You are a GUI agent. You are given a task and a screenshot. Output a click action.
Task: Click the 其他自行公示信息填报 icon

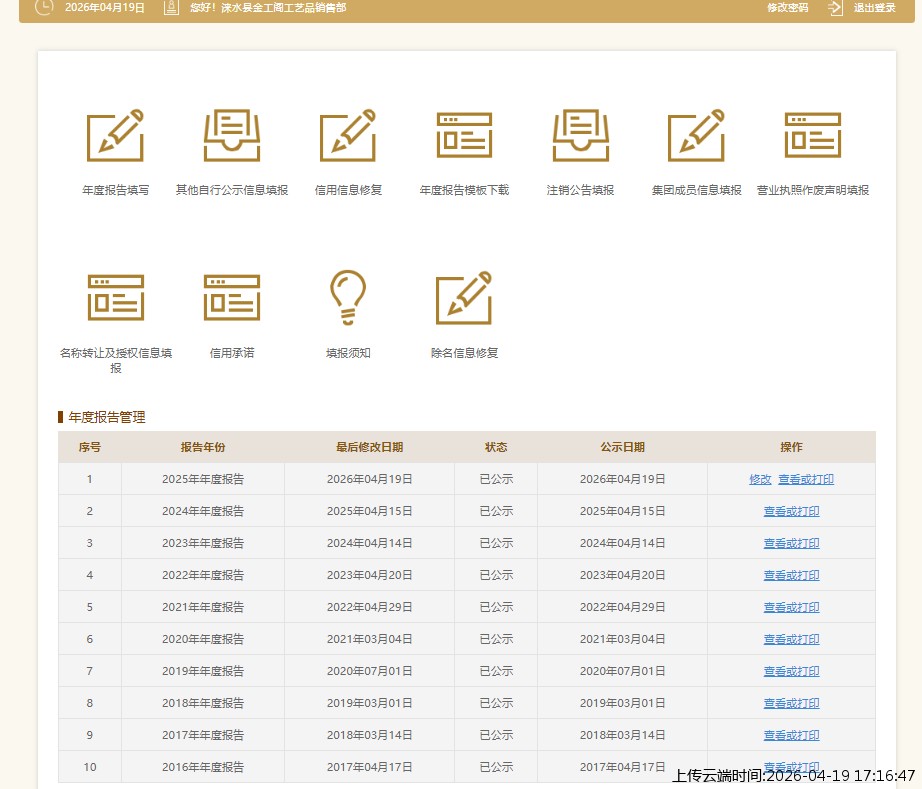click(232, 136)
